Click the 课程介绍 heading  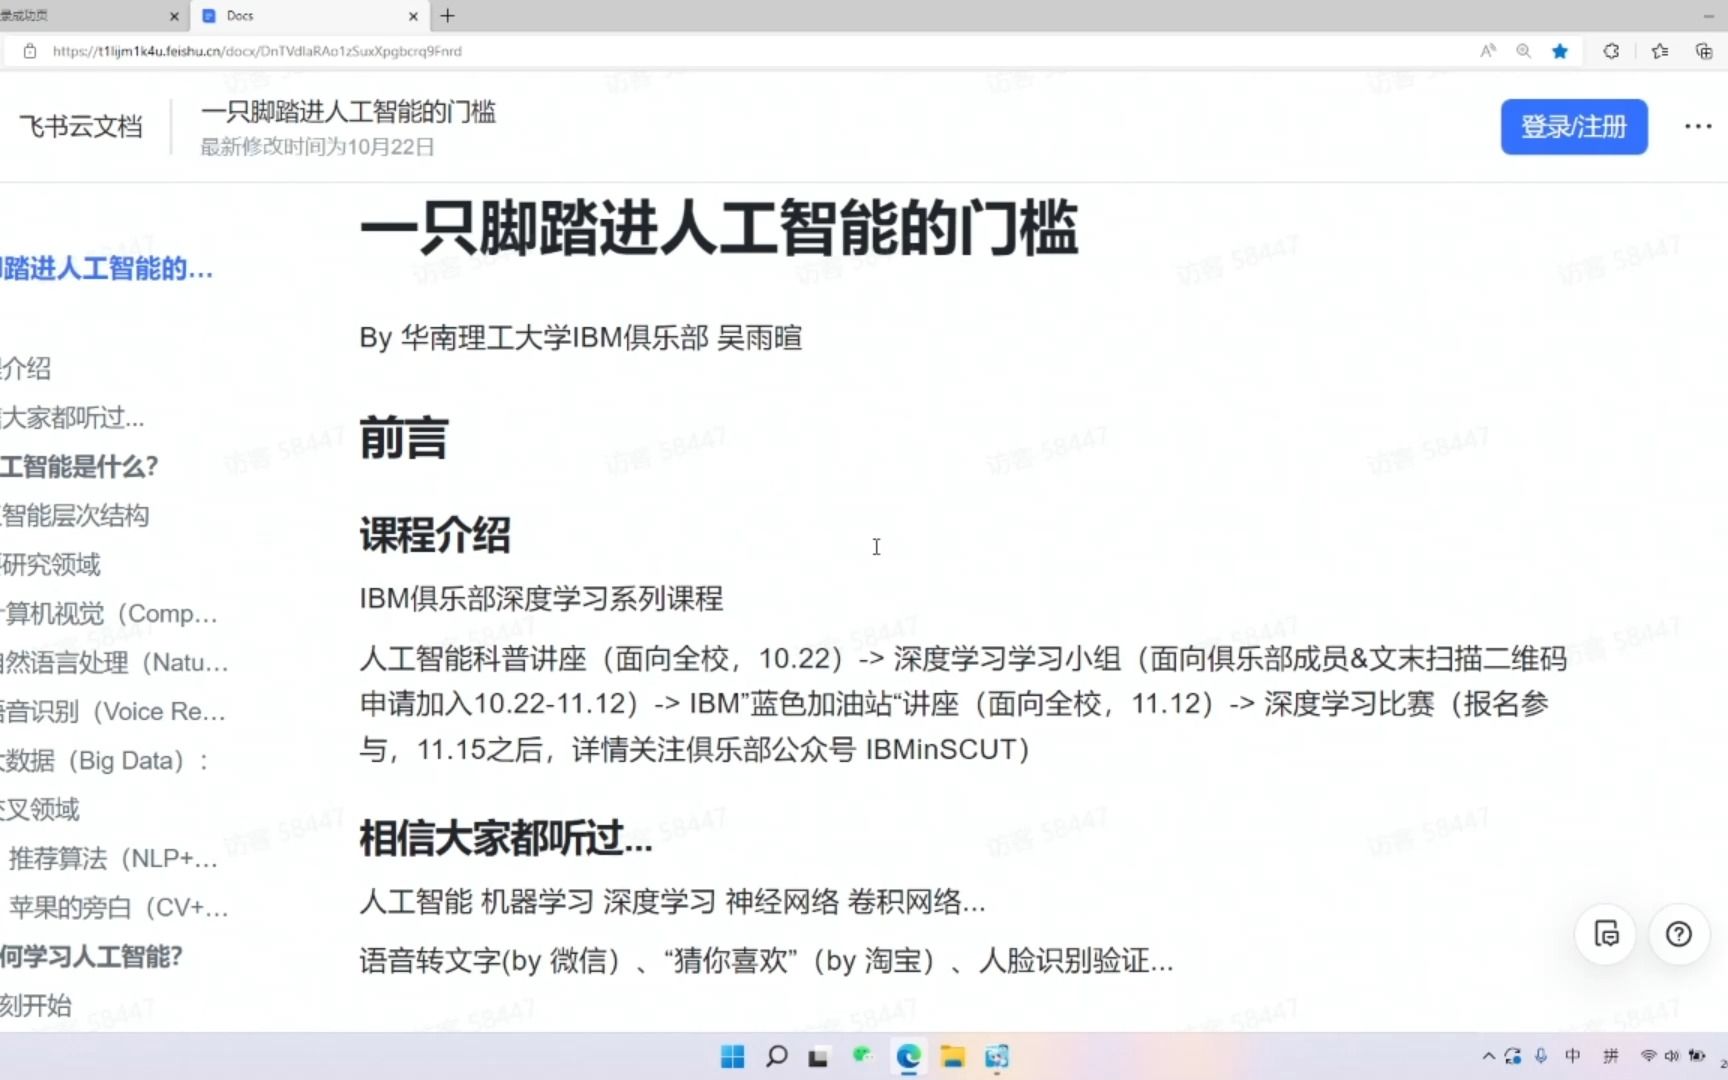point(435,535)
